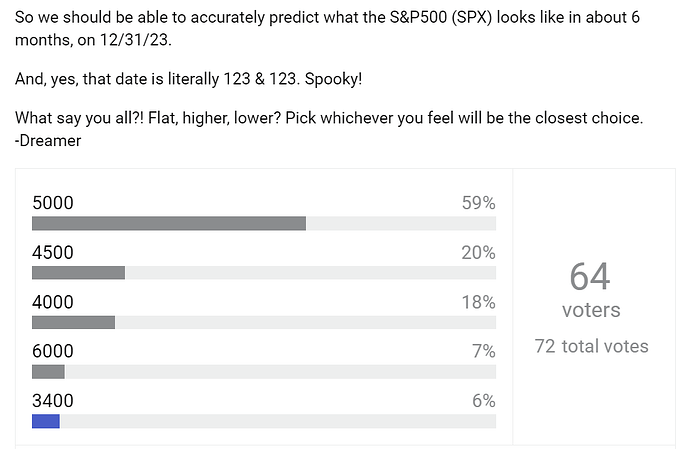Select the 3400 poll option label

click(x=53, y=401)
